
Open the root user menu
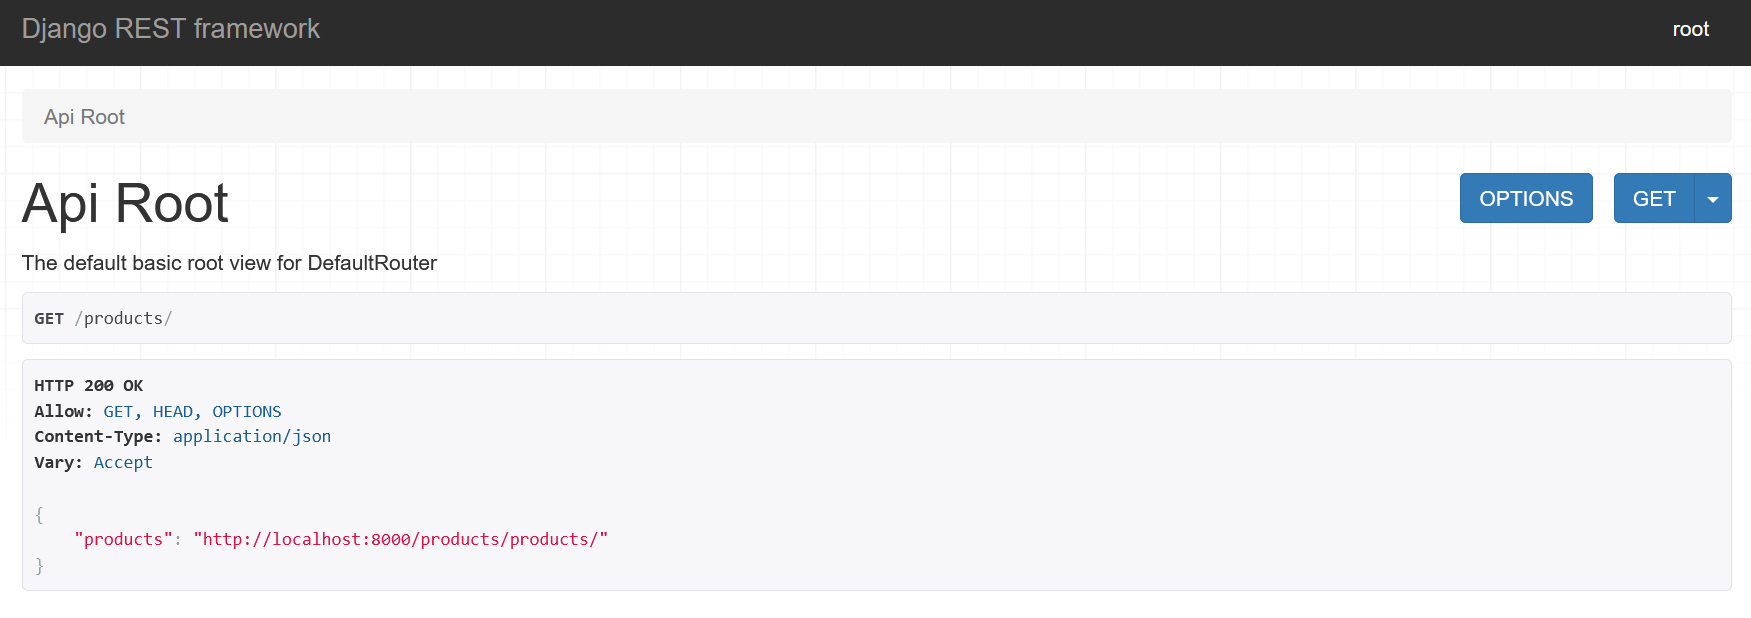(1690, 29)
